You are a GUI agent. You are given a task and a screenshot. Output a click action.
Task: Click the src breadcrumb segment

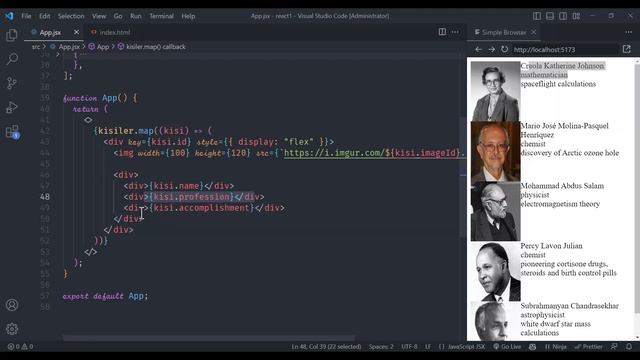[x=36, y=47]
